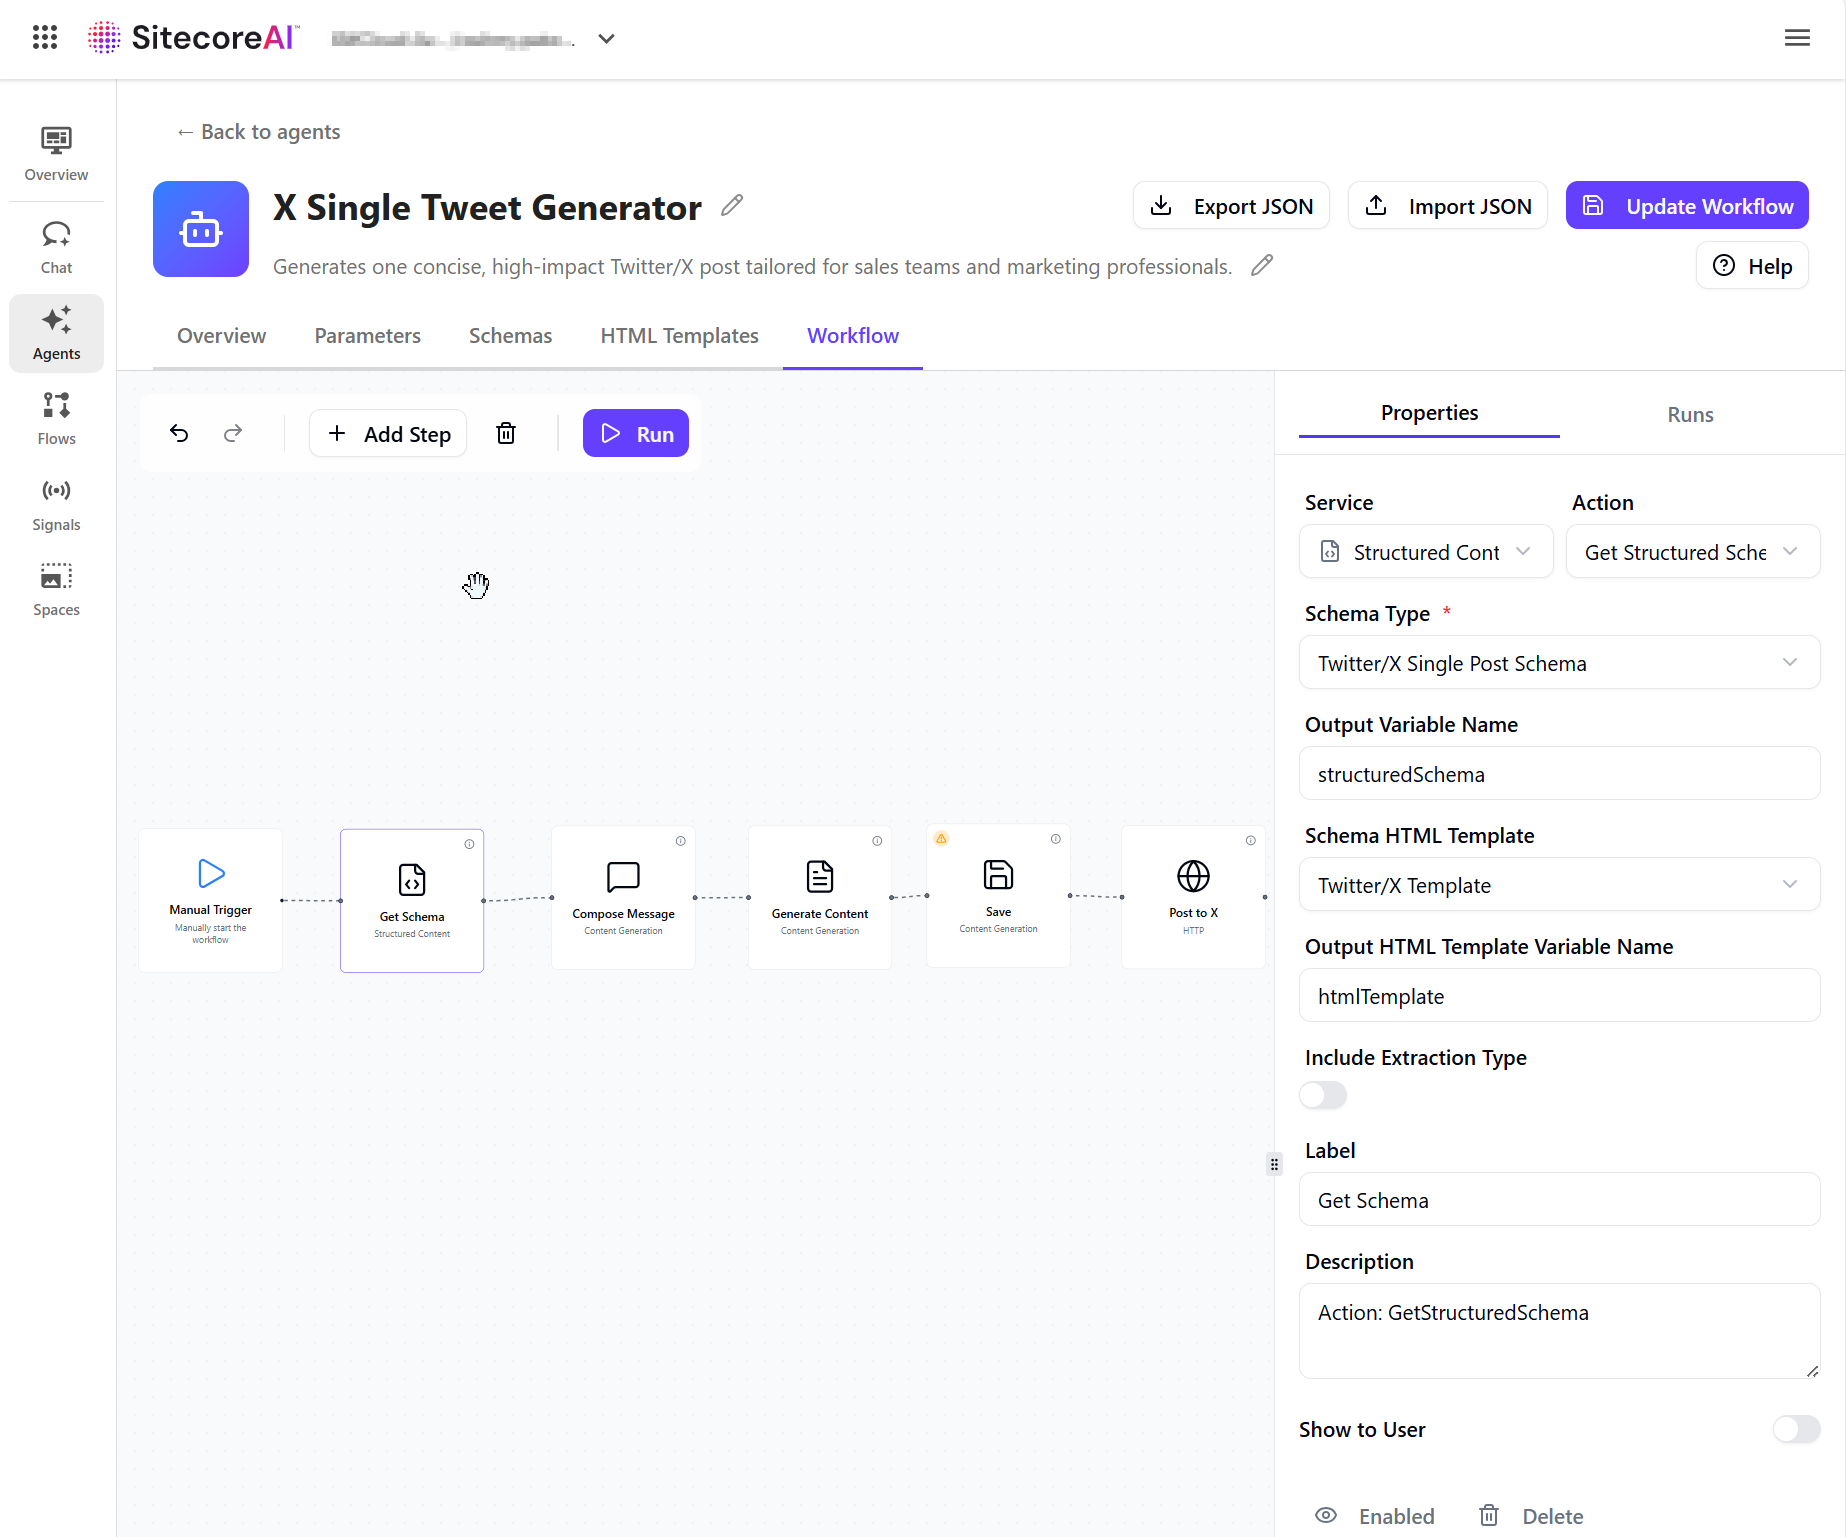Expand the Schema Type dropdown
The height and width of the screenshot is (1537, 1846).
pyautogui.click(x=1558, y=663)
